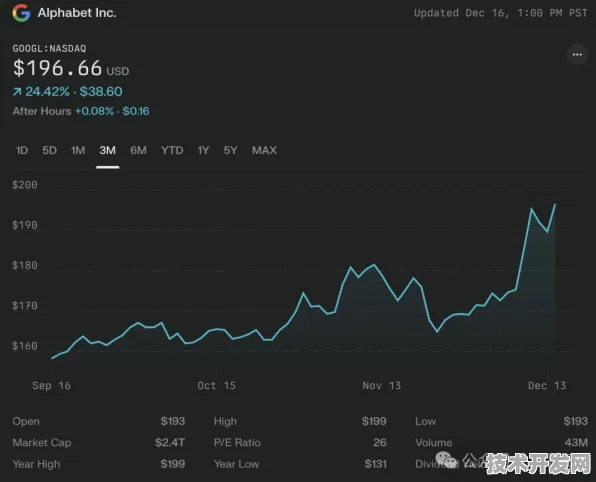Click the Alphabet Inc. company title

click(77, 13)
